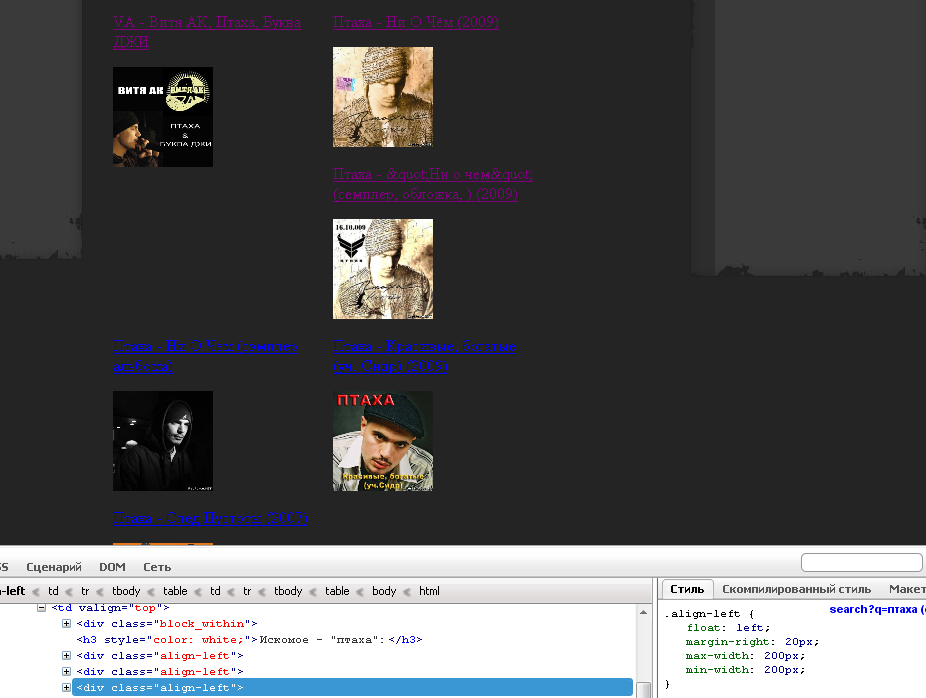
Task: Select the highlighted div class="align-left" row
Action: tap(353, 687)
